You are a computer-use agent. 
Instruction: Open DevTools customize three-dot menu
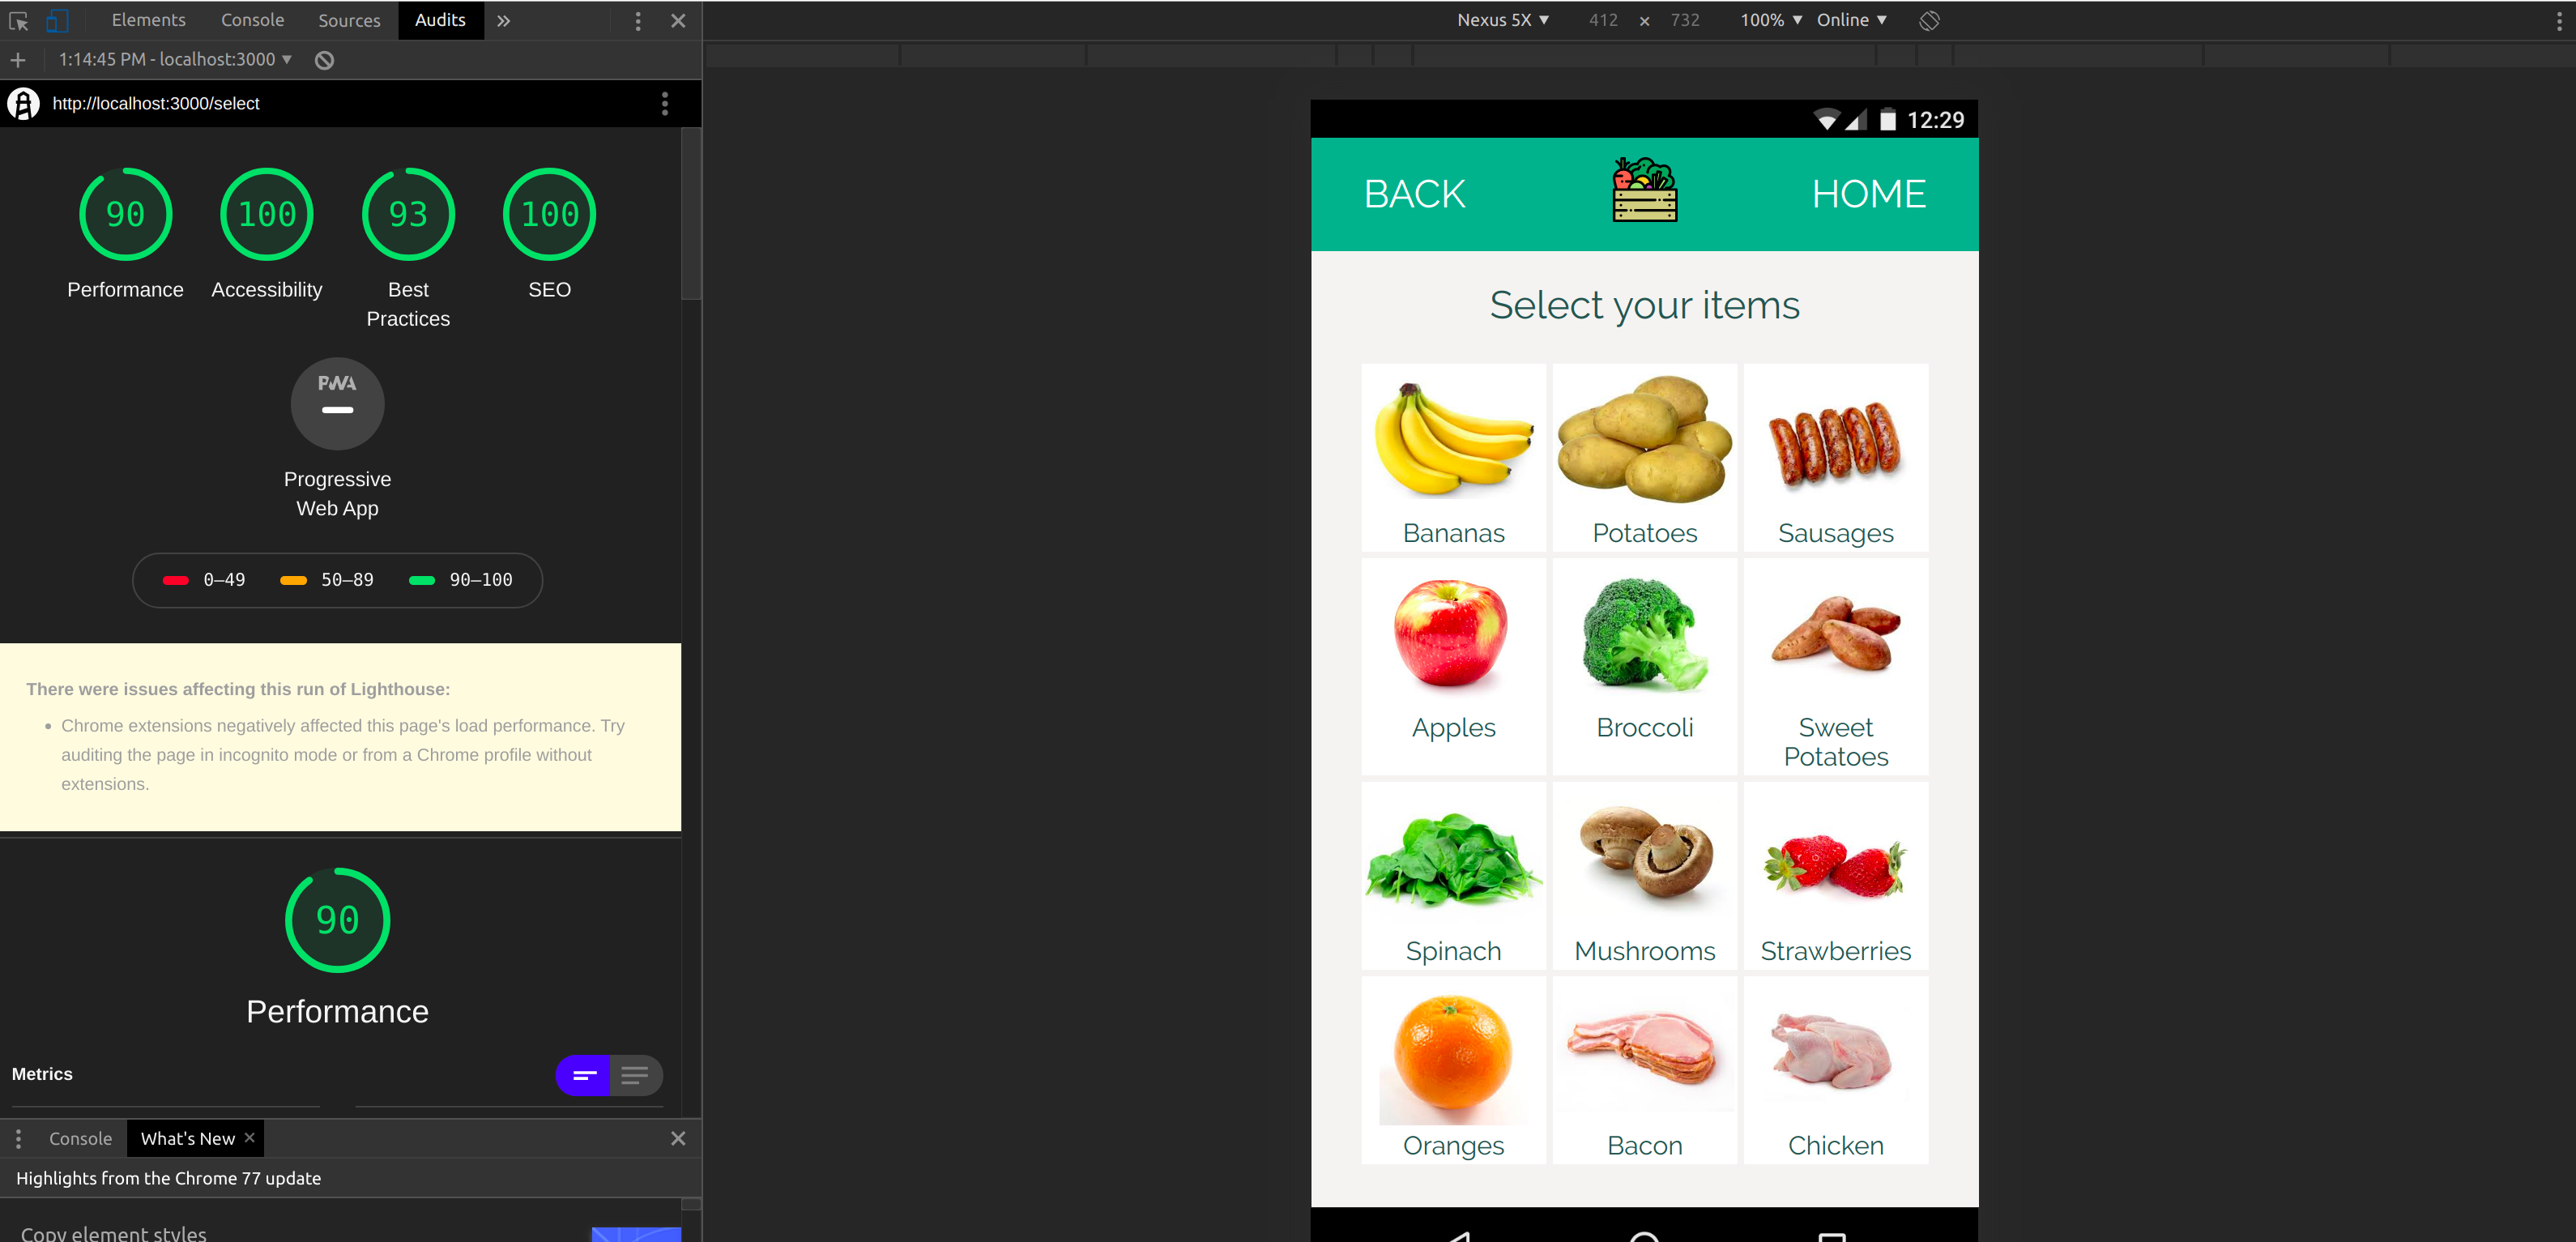point(638,20)
